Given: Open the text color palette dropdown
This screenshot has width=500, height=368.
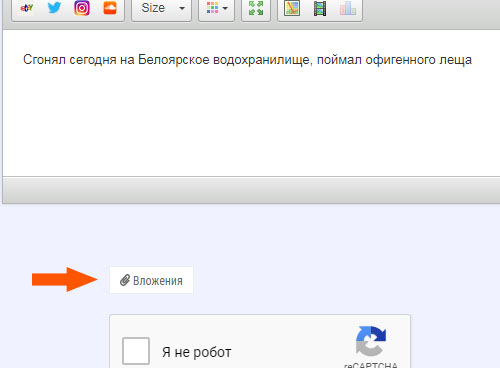Looking at the screenshot, I should tap(217, 8).
